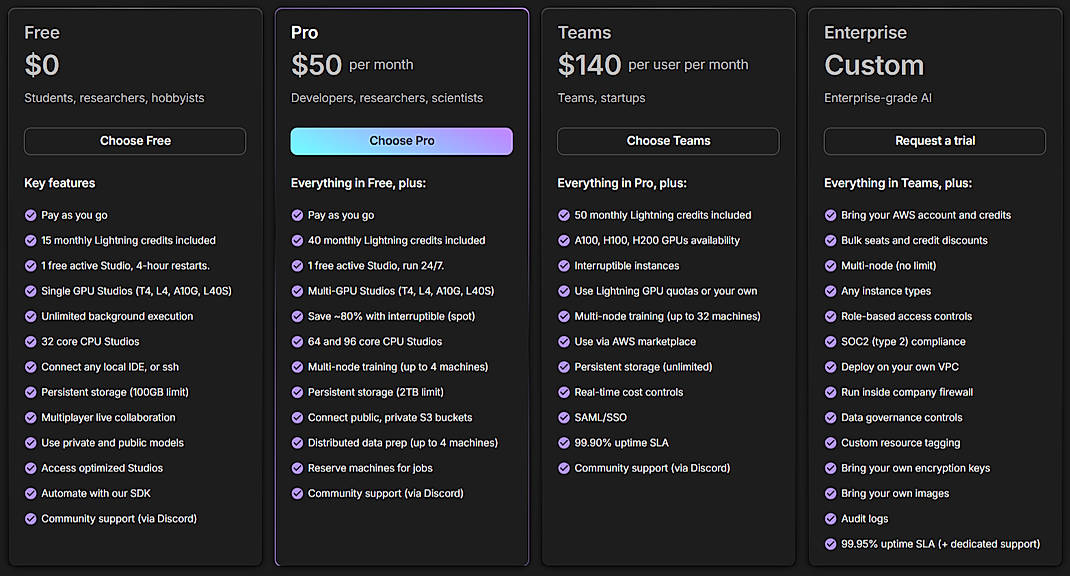The width and height of the screenshot is (1070, 576).
Task: Select the Choose Teams button
Action: click(x=668, y=141)
